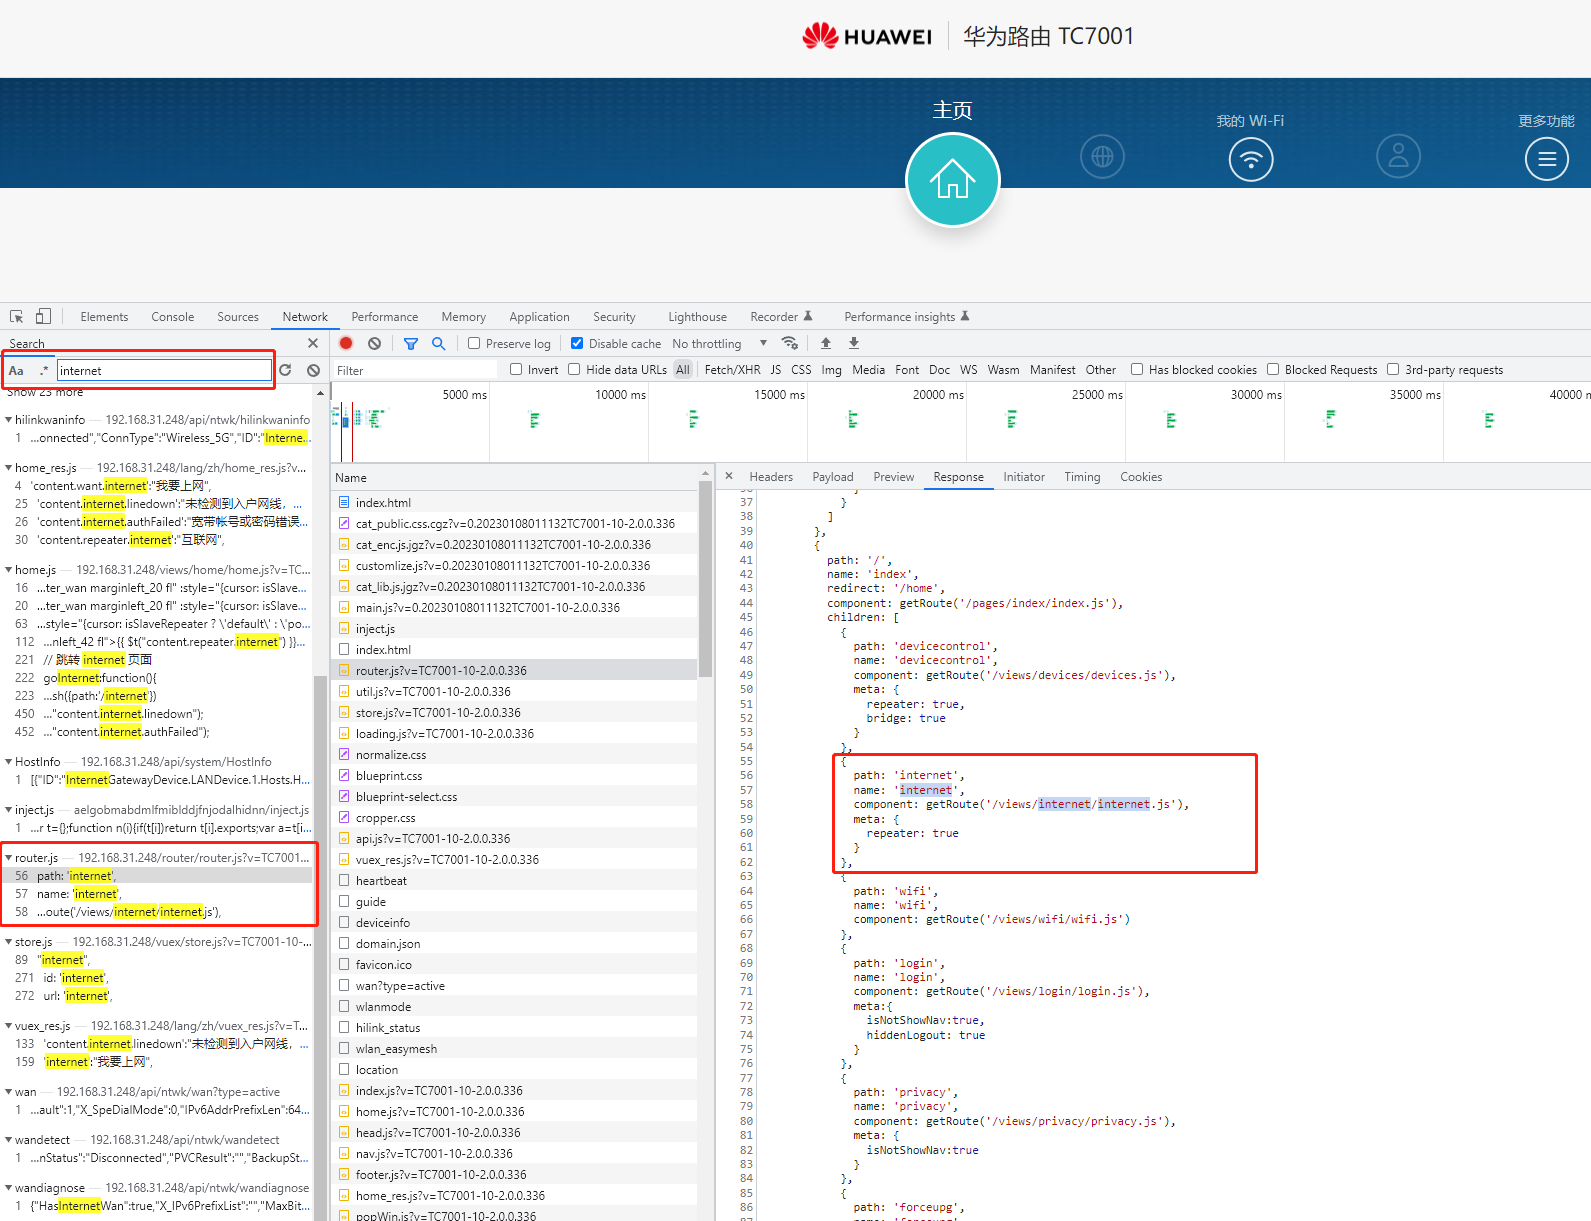Click the Name column header
Image resolution: width=1591 pixels, height=1221 pixels.
tap(515, 477)
